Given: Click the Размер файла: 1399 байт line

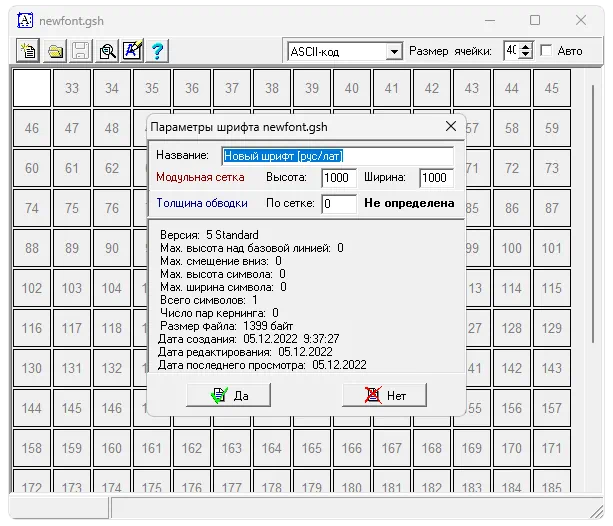Looking at the screenshot, I should [226, 326].
